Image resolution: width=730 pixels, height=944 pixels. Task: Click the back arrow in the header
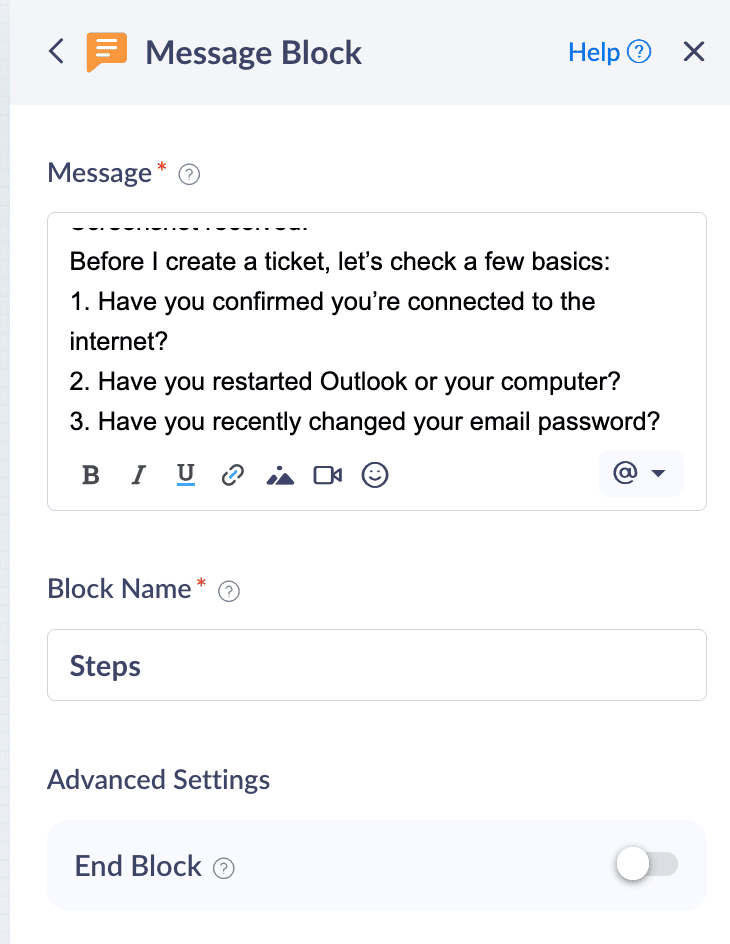pyautogui.click(x=57, y=52)
